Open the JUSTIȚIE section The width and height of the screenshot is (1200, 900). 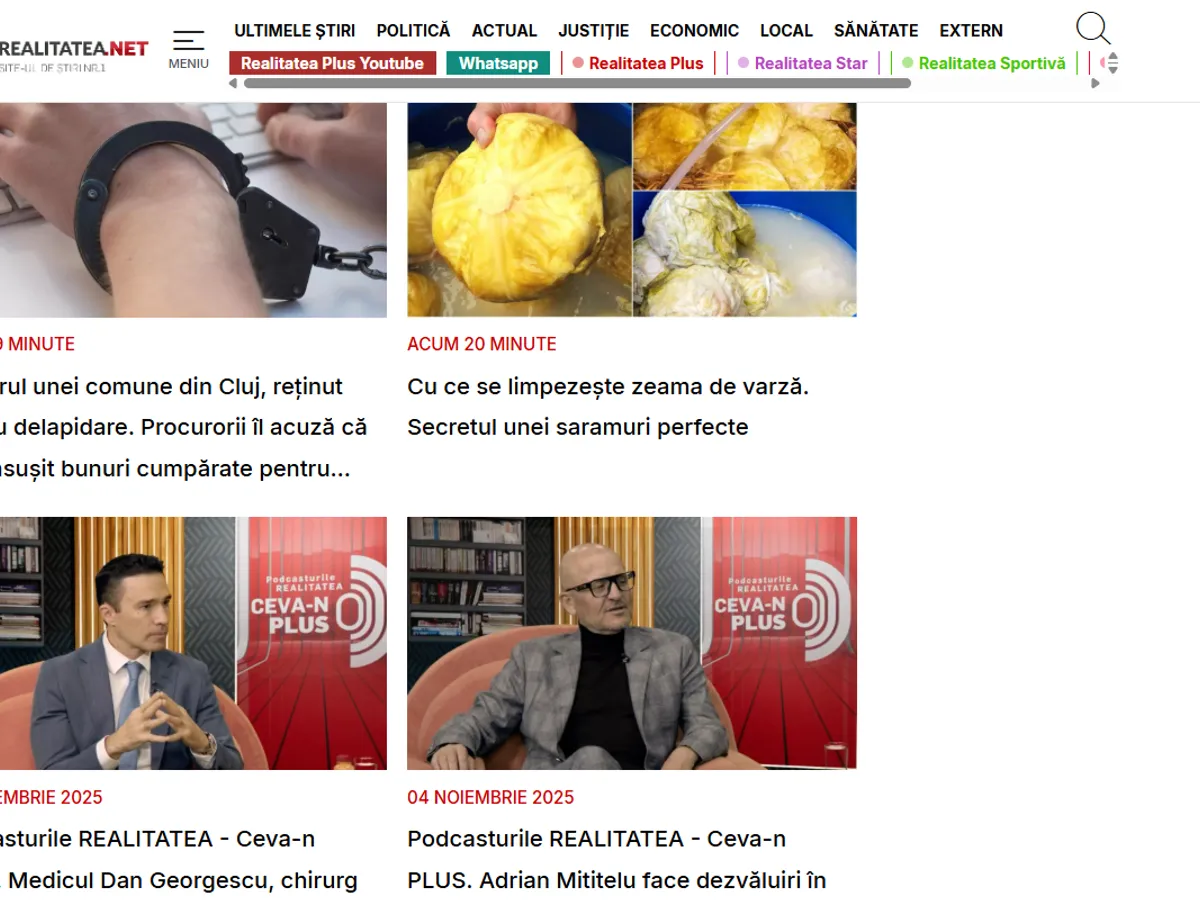pyautogui.click(x=594, y=30)
